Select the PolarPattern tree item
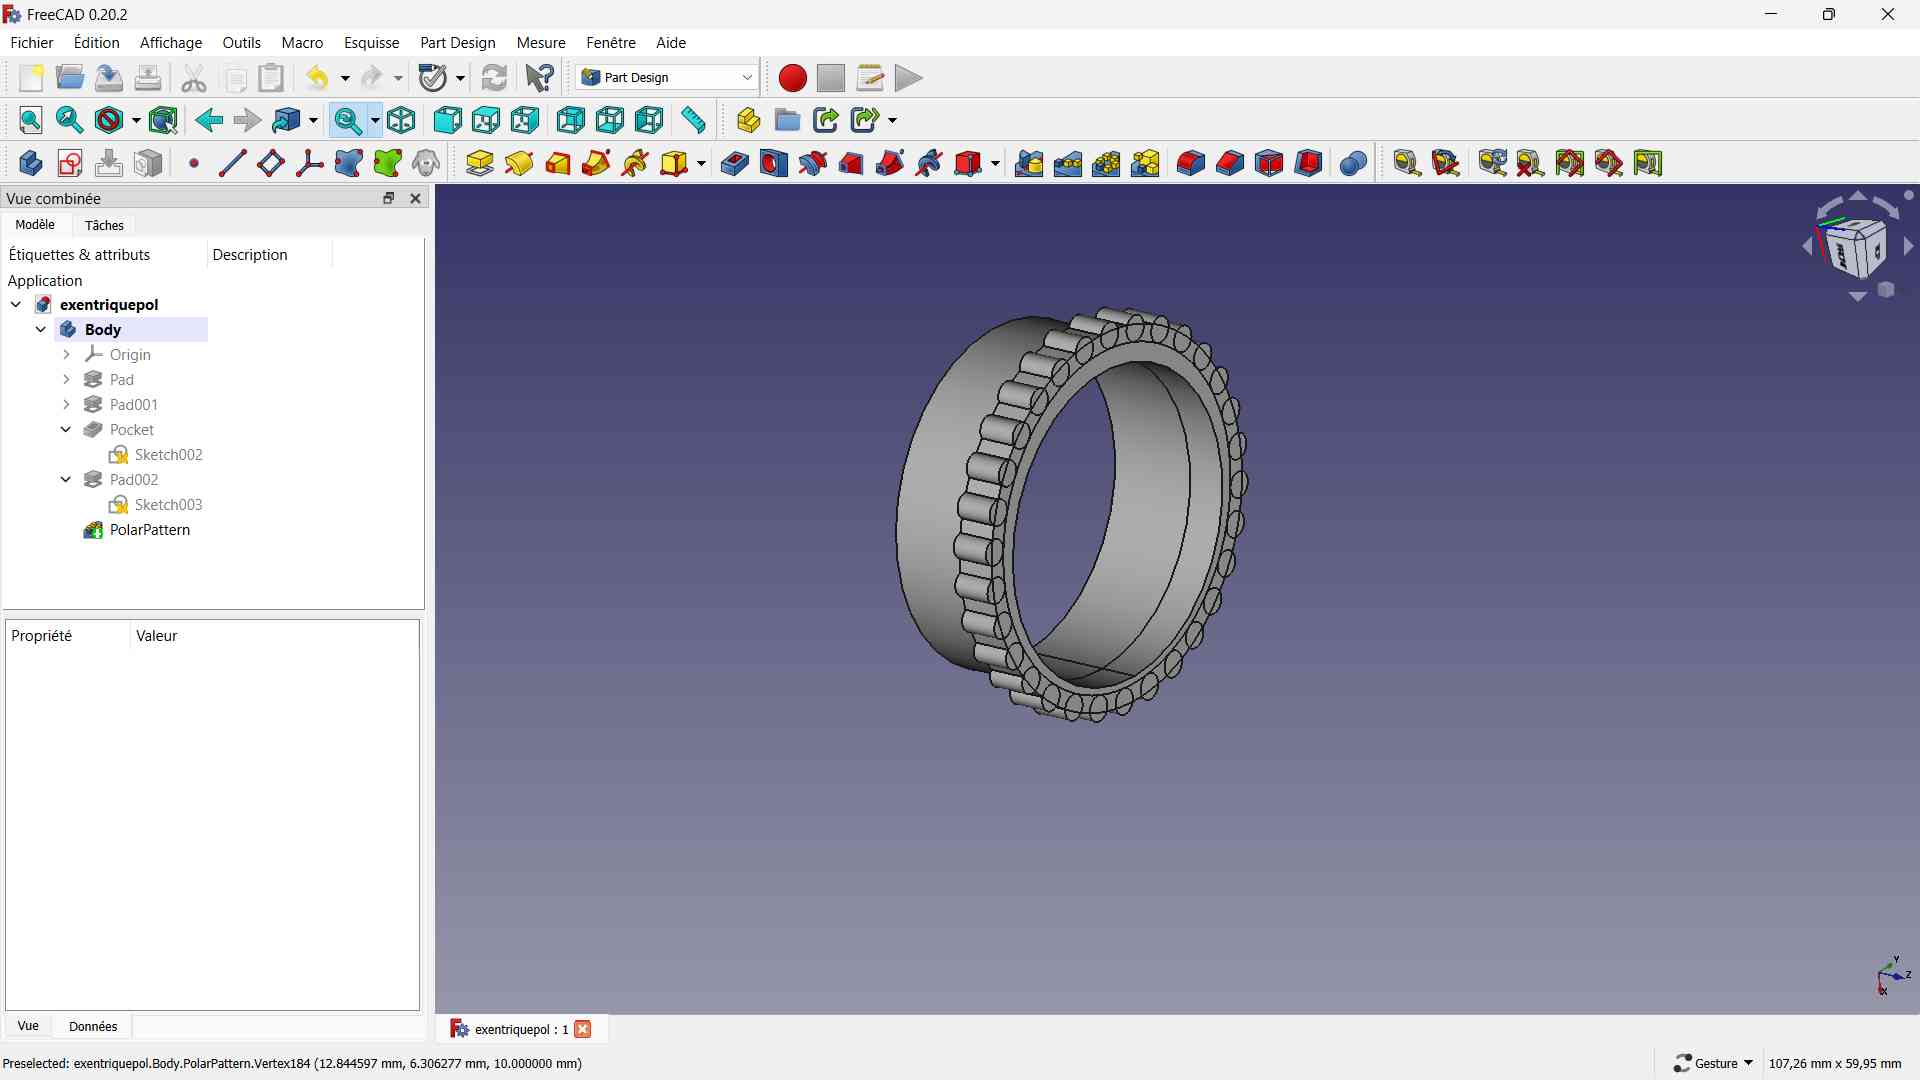 (x=149, y=530)
